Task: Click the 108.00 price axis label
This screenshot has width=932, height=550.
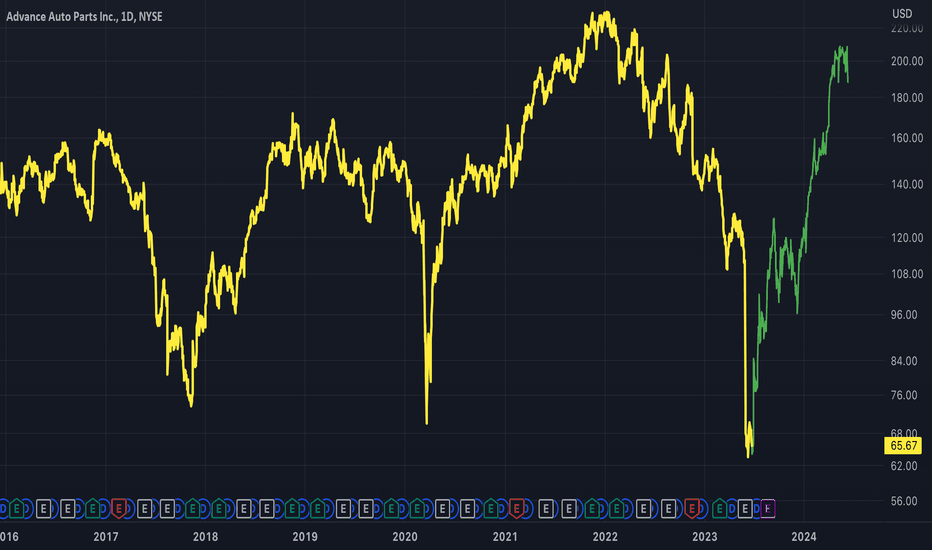Action: point(906,274)
